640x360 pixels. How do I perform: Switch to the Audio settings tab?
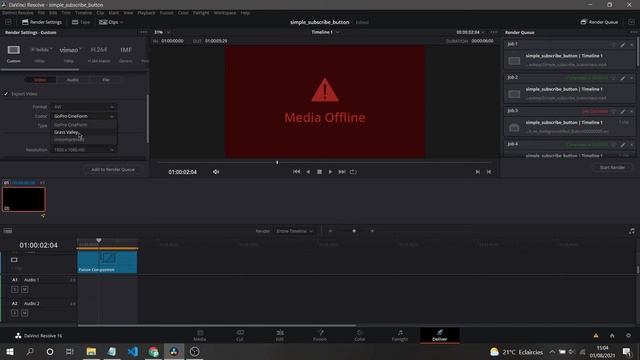[x=73, y=80]
